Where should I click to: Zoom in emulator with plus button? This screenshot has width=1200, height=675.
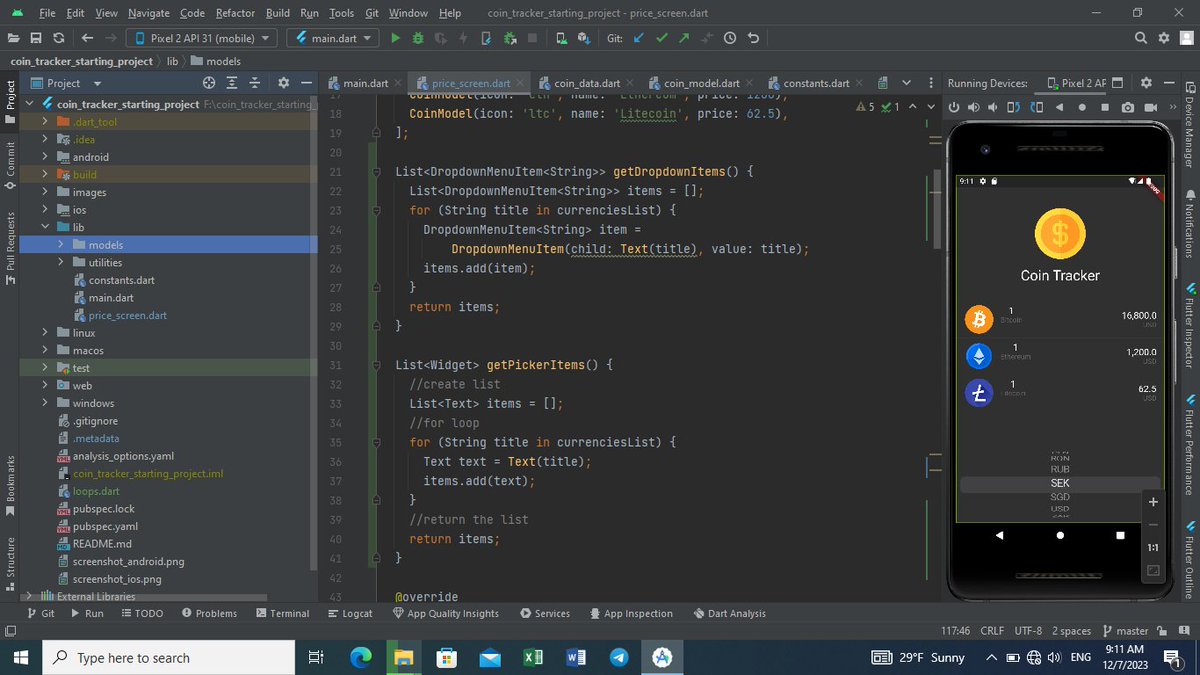[x=1153, y=502]
